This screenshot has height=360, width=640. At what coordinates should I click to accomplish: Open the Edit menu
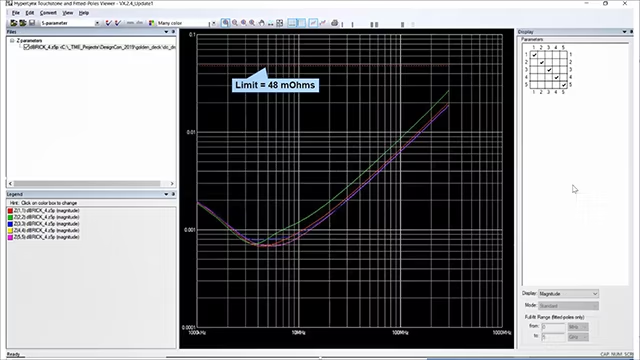click(30, 13)
